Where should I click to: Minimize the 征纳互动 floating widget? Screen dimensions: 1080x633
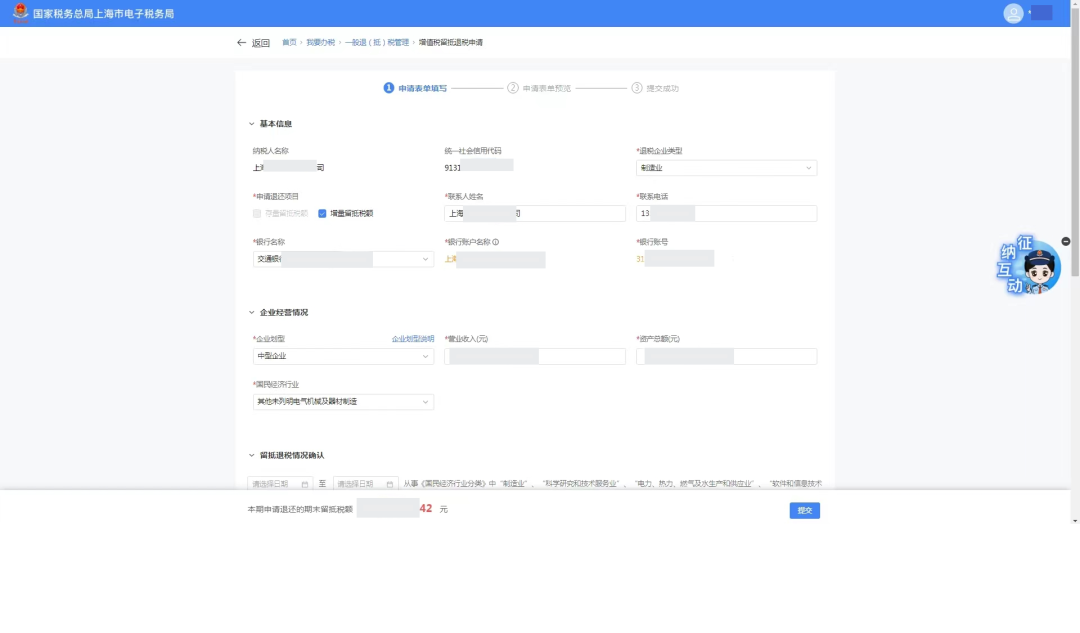pyautogui.click(x=1065, y=241)
